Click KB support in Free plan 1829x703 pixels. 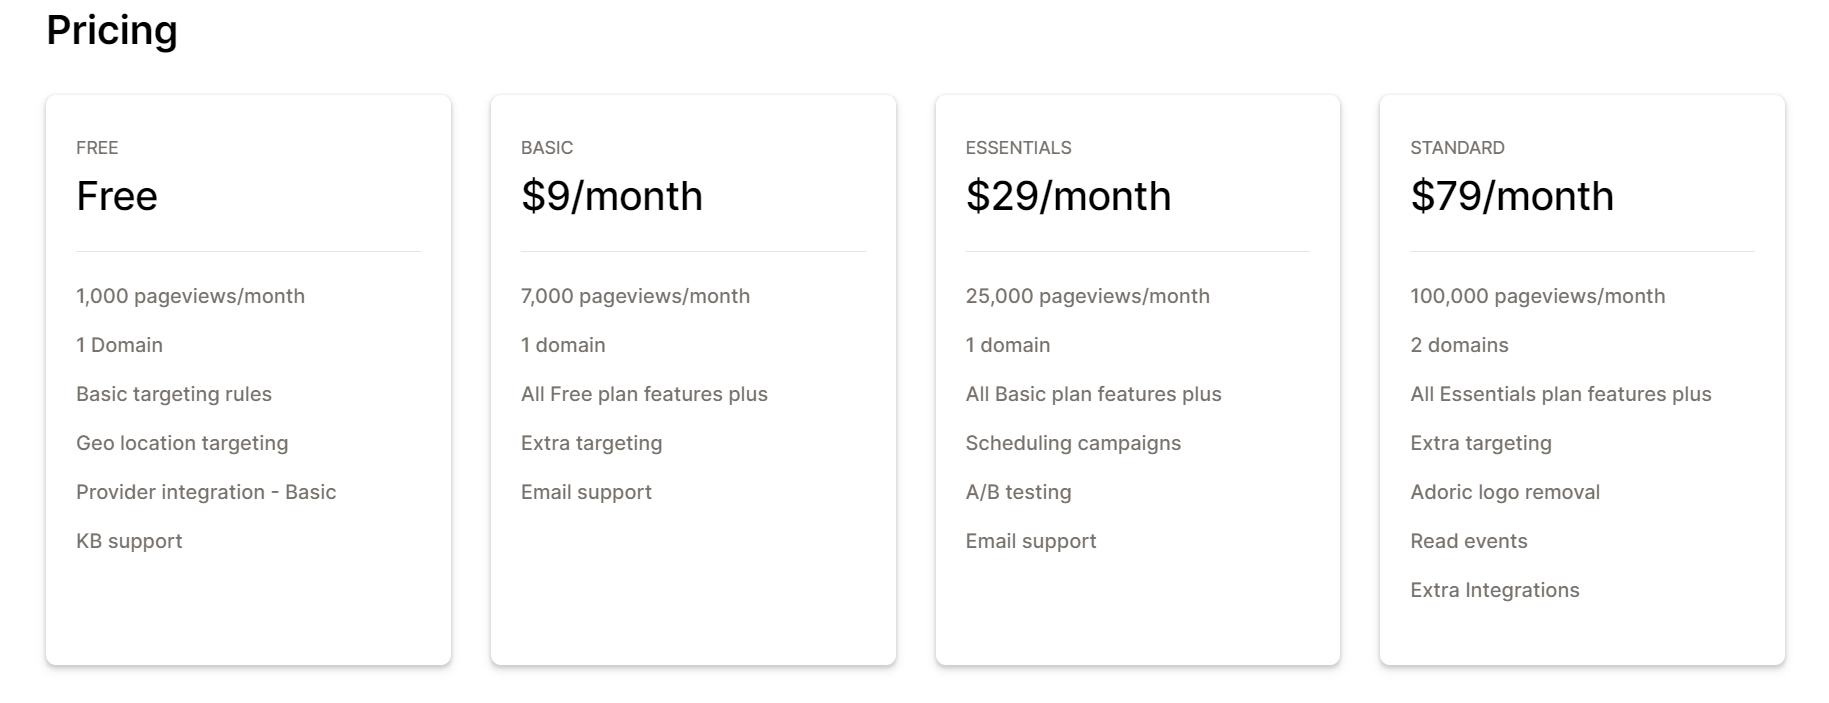point(129,541)
